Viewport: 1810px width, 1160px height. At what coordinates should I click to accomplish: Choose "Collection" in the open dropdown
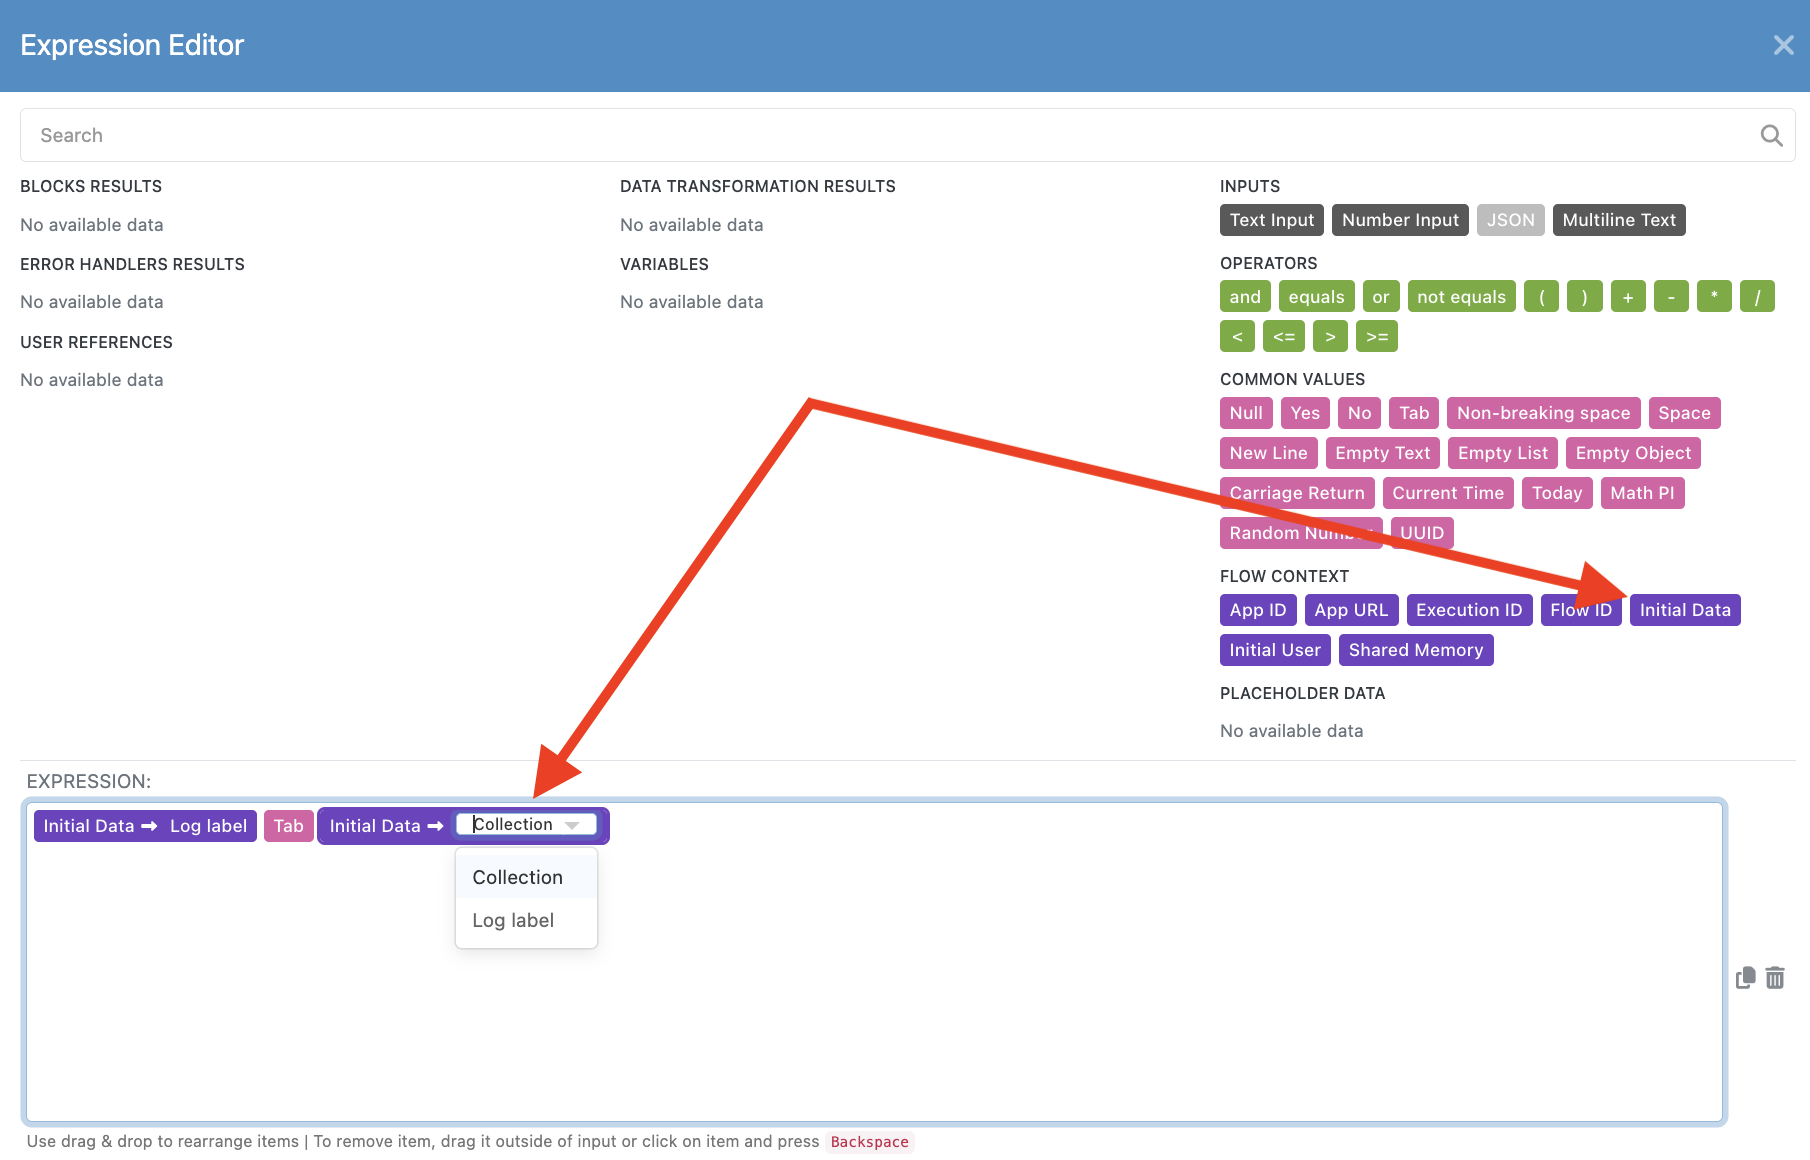[516, 876]
